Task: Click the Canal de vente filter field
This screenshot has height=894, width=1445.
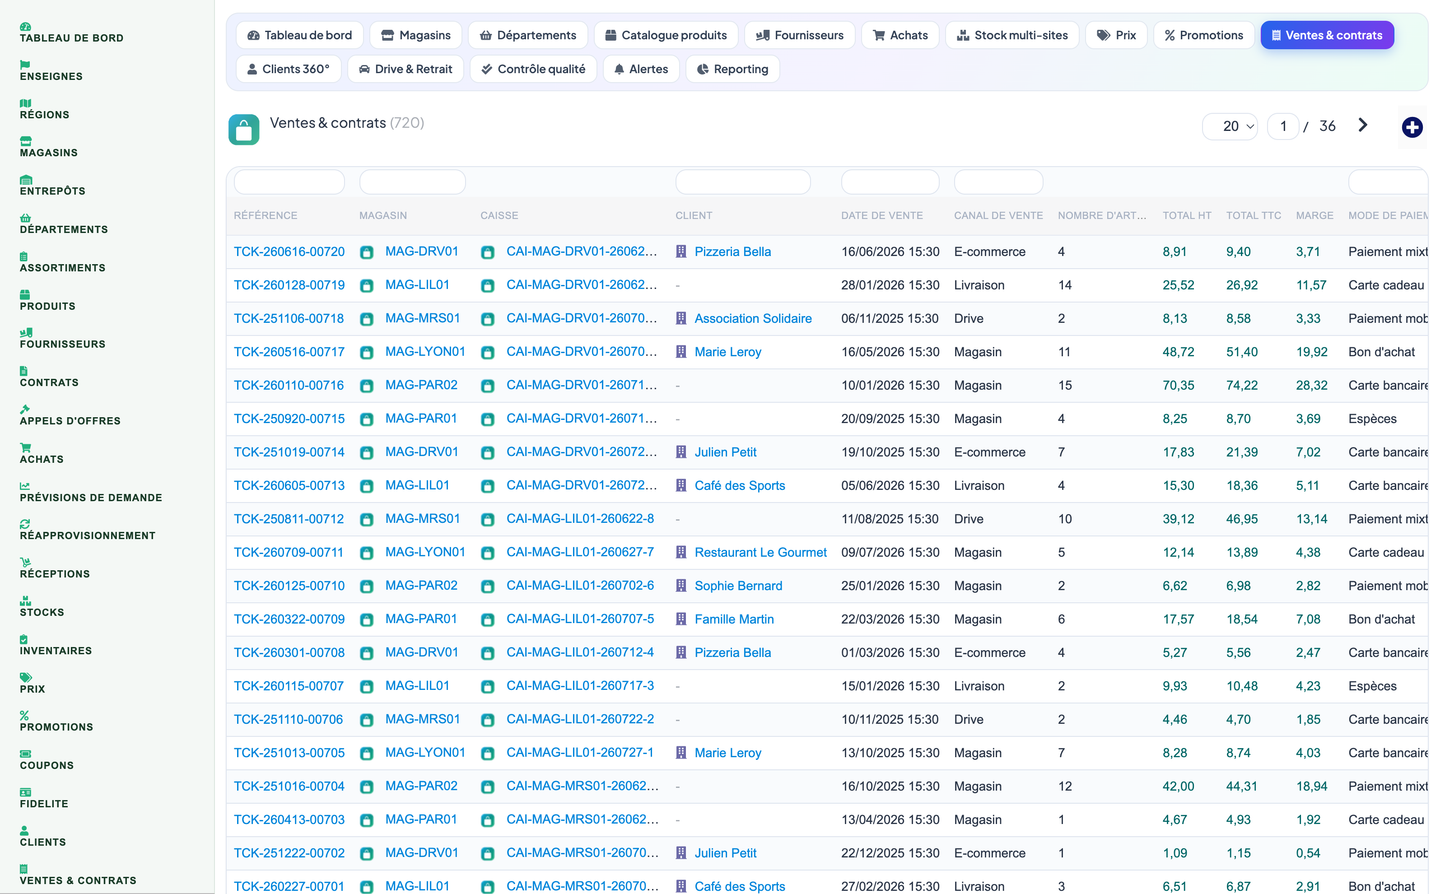Action: coord(998,182)
